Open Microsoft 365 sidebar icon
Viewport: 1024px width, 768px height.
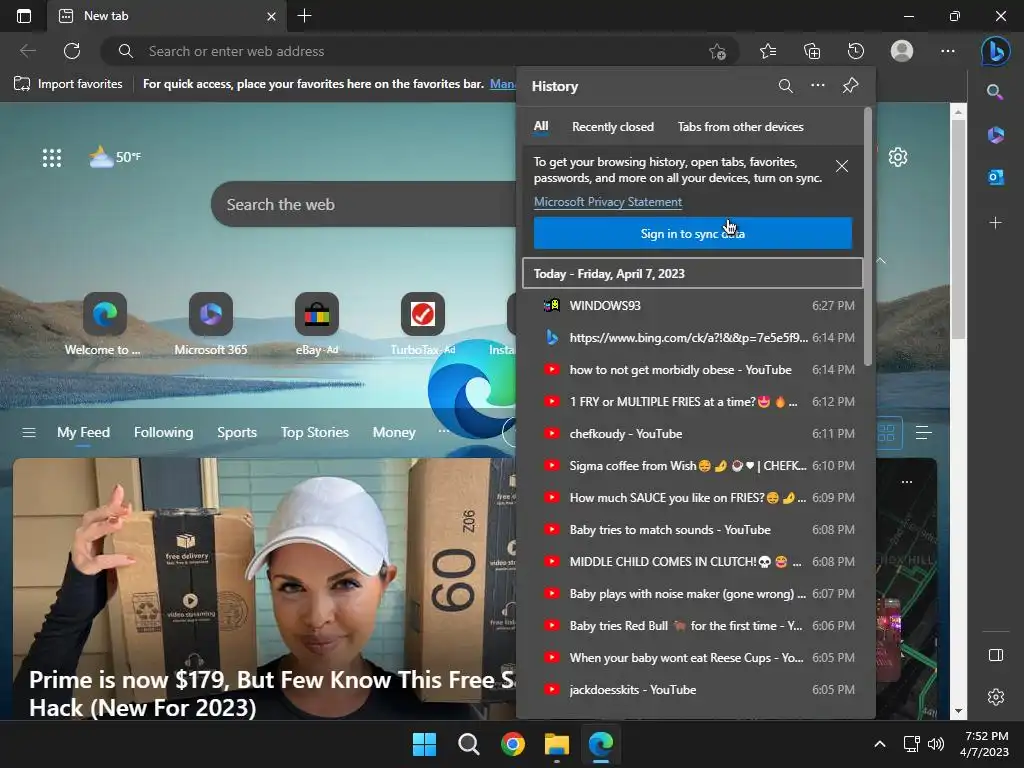coord(995,135)
